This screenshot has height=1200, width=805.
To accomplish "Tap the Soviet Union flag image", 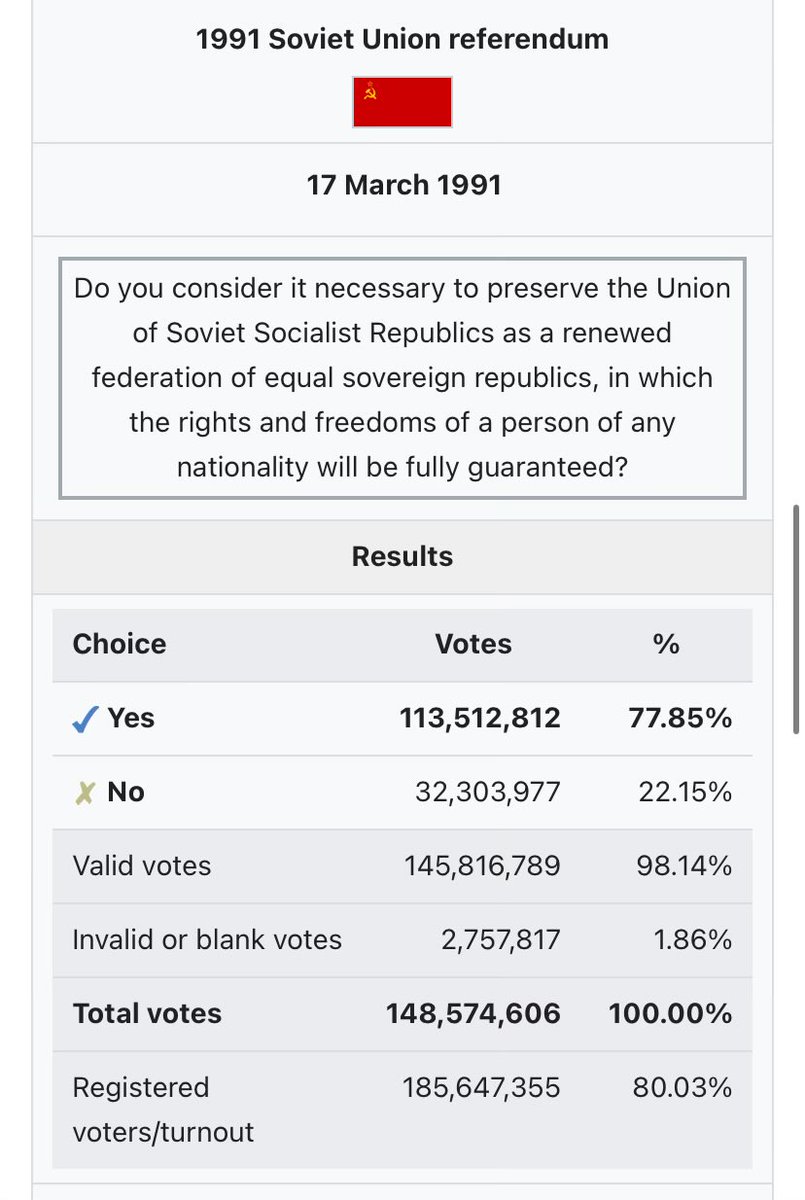I will [x=402, y=102].
